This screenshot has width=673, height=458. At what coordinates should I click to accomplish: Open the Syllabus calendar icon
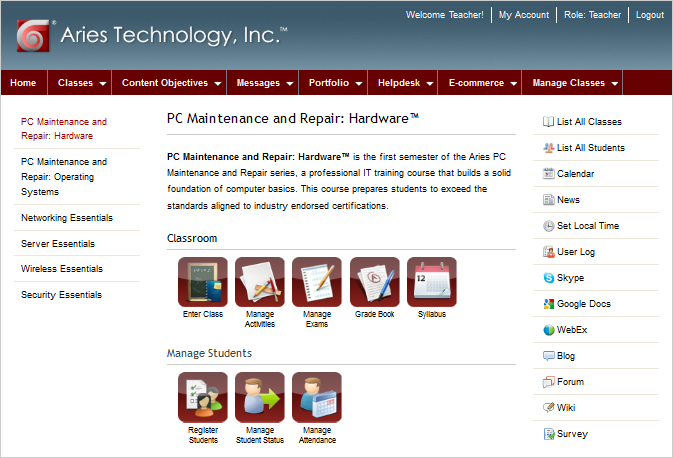tap(432, 282)
